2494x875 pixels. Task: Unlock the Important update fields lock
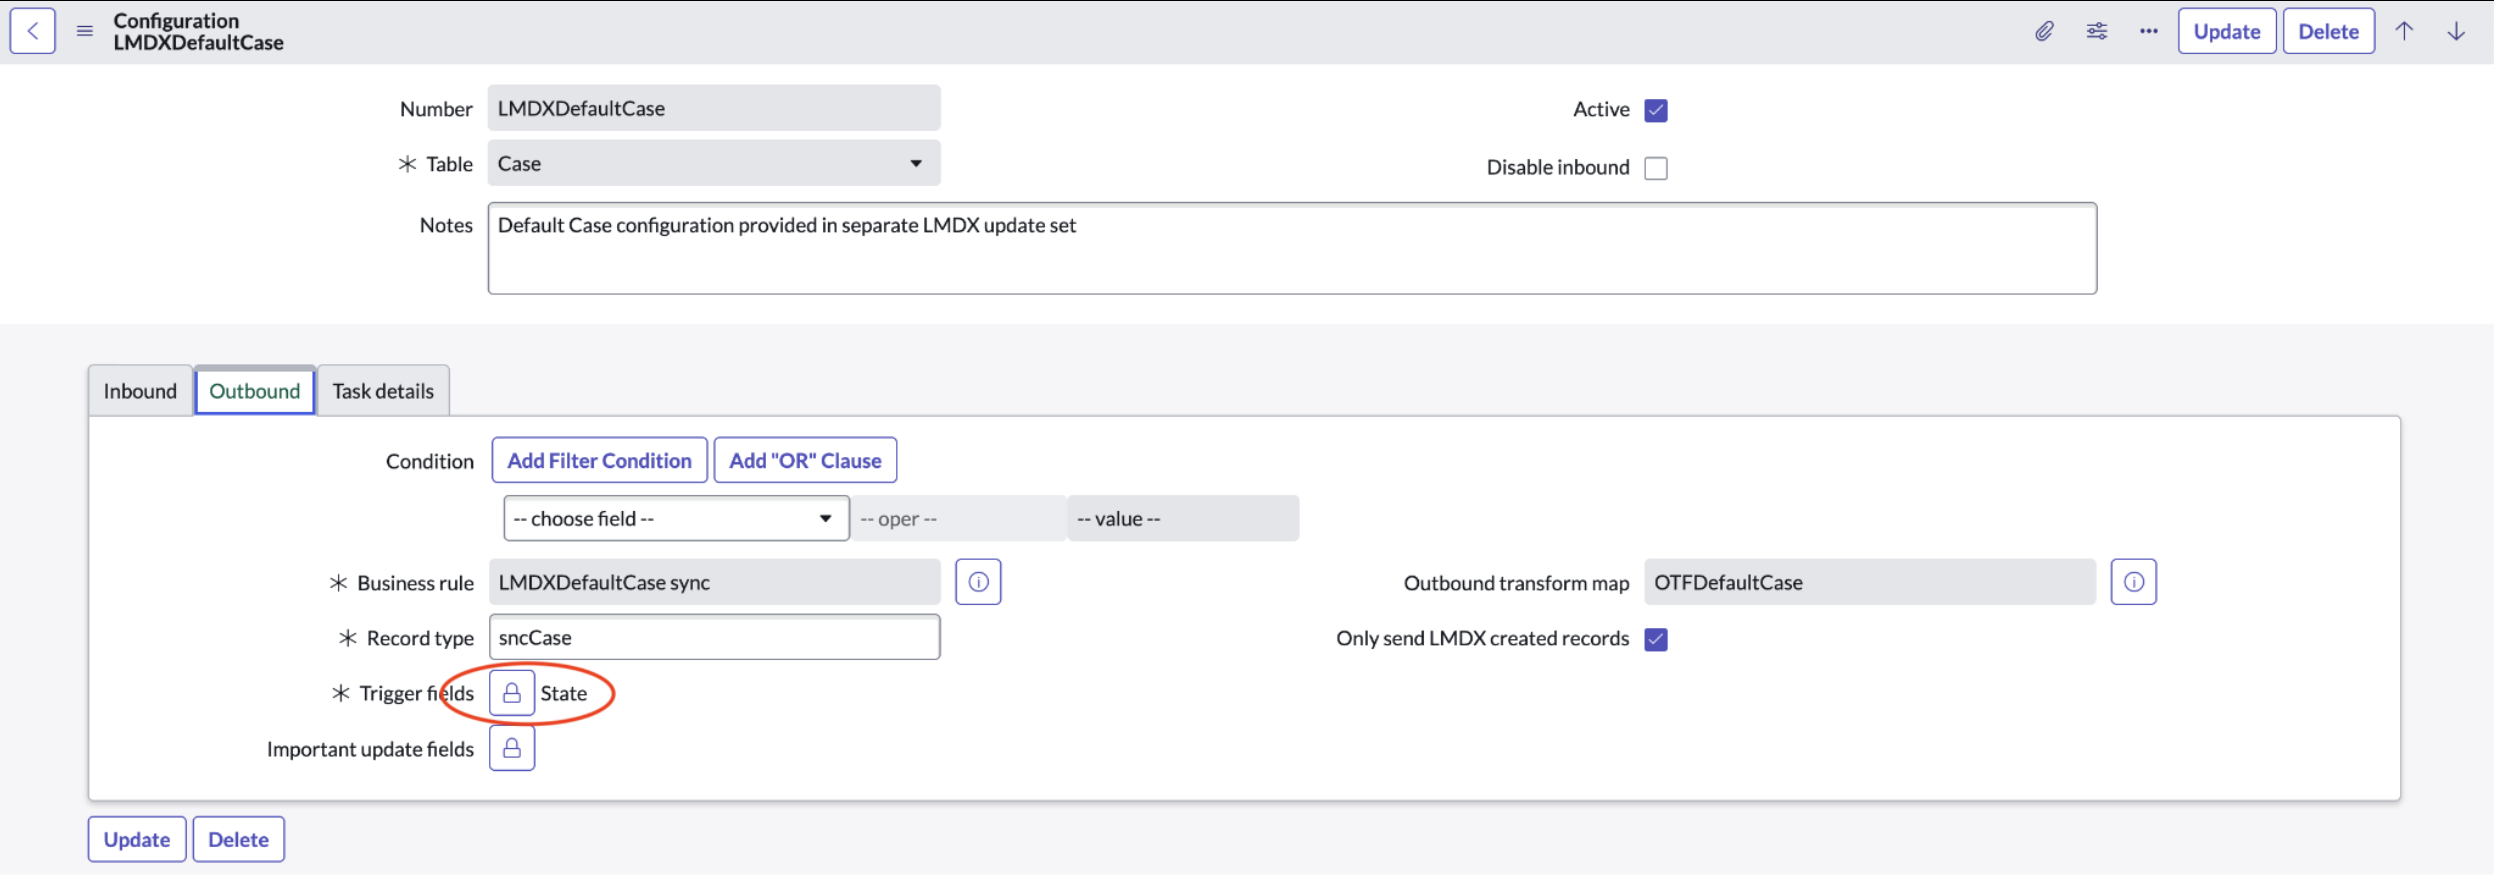coord(512,748)
